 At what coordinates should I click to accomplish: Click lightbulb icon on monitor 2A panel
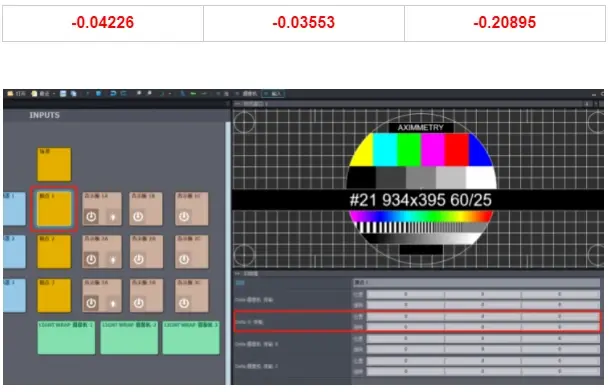tap(113, 259)
